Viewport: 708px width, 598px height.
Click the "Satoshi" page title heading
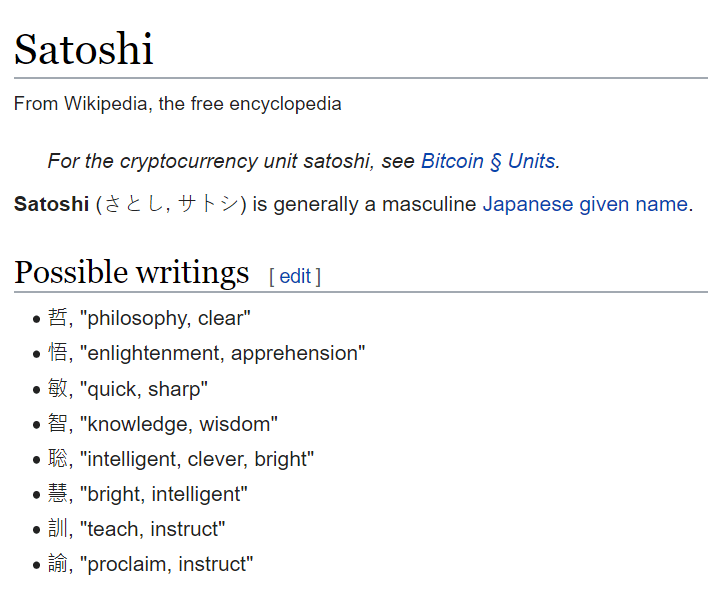(84, 48)
